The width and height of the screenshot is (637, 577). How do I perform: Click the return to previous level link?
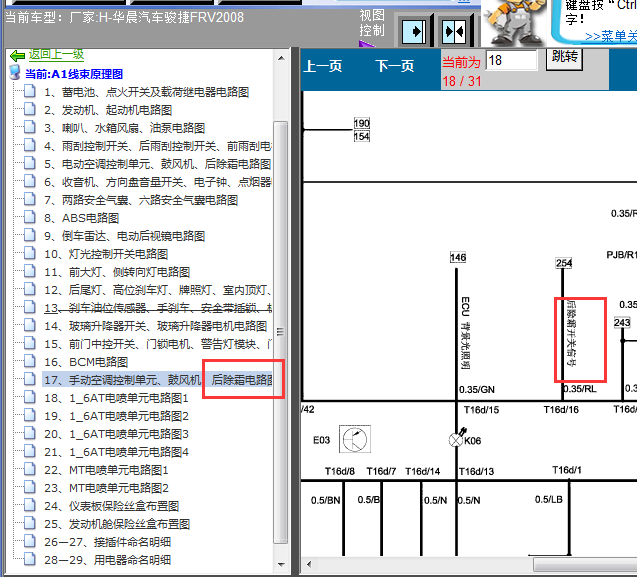56,54
